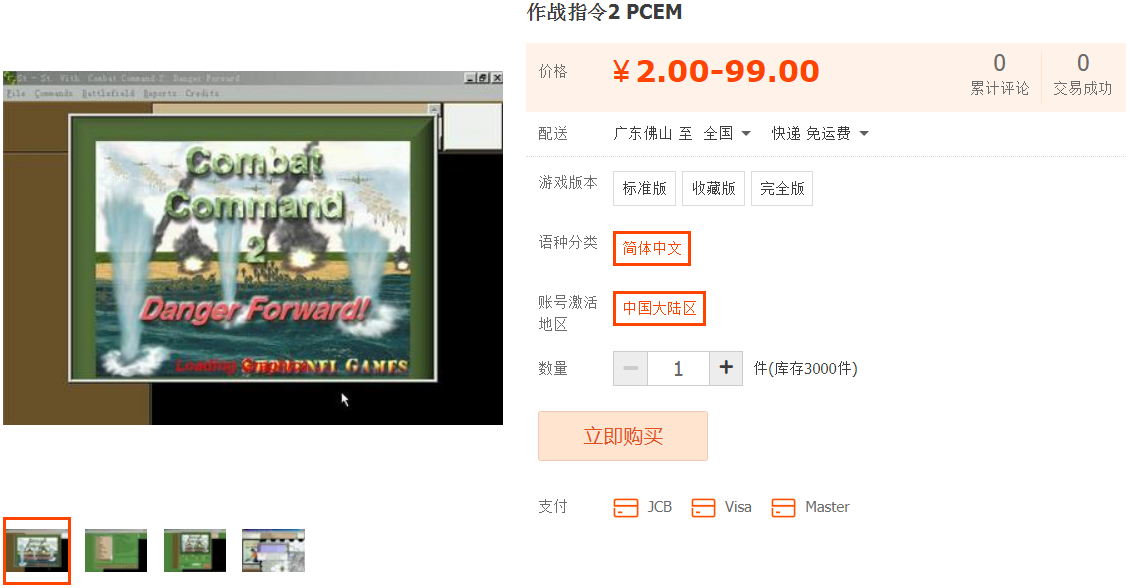This screenshot has height=588, width=1130.
Task: Open the 累计评论 review count
Action: coord(999,75)
